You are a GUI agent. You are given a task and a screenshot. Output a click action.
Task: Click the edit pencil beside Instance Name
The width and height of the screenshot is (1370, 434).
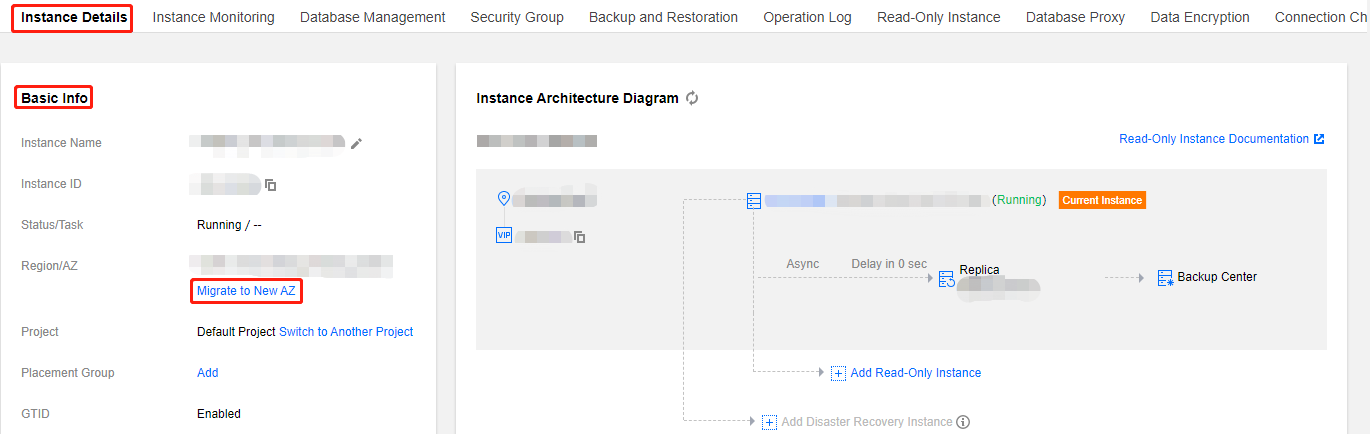coord(356,144)
